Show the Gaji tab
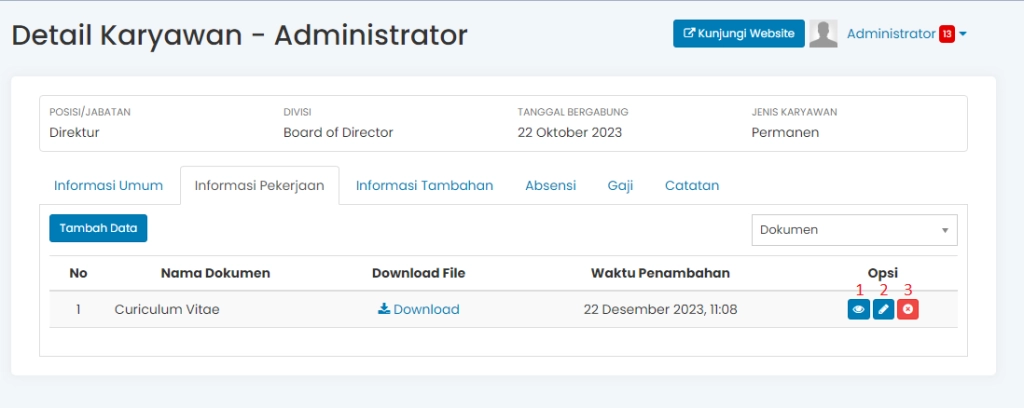Viewport: 1024px width, 408px height. [x=620, y=186]
